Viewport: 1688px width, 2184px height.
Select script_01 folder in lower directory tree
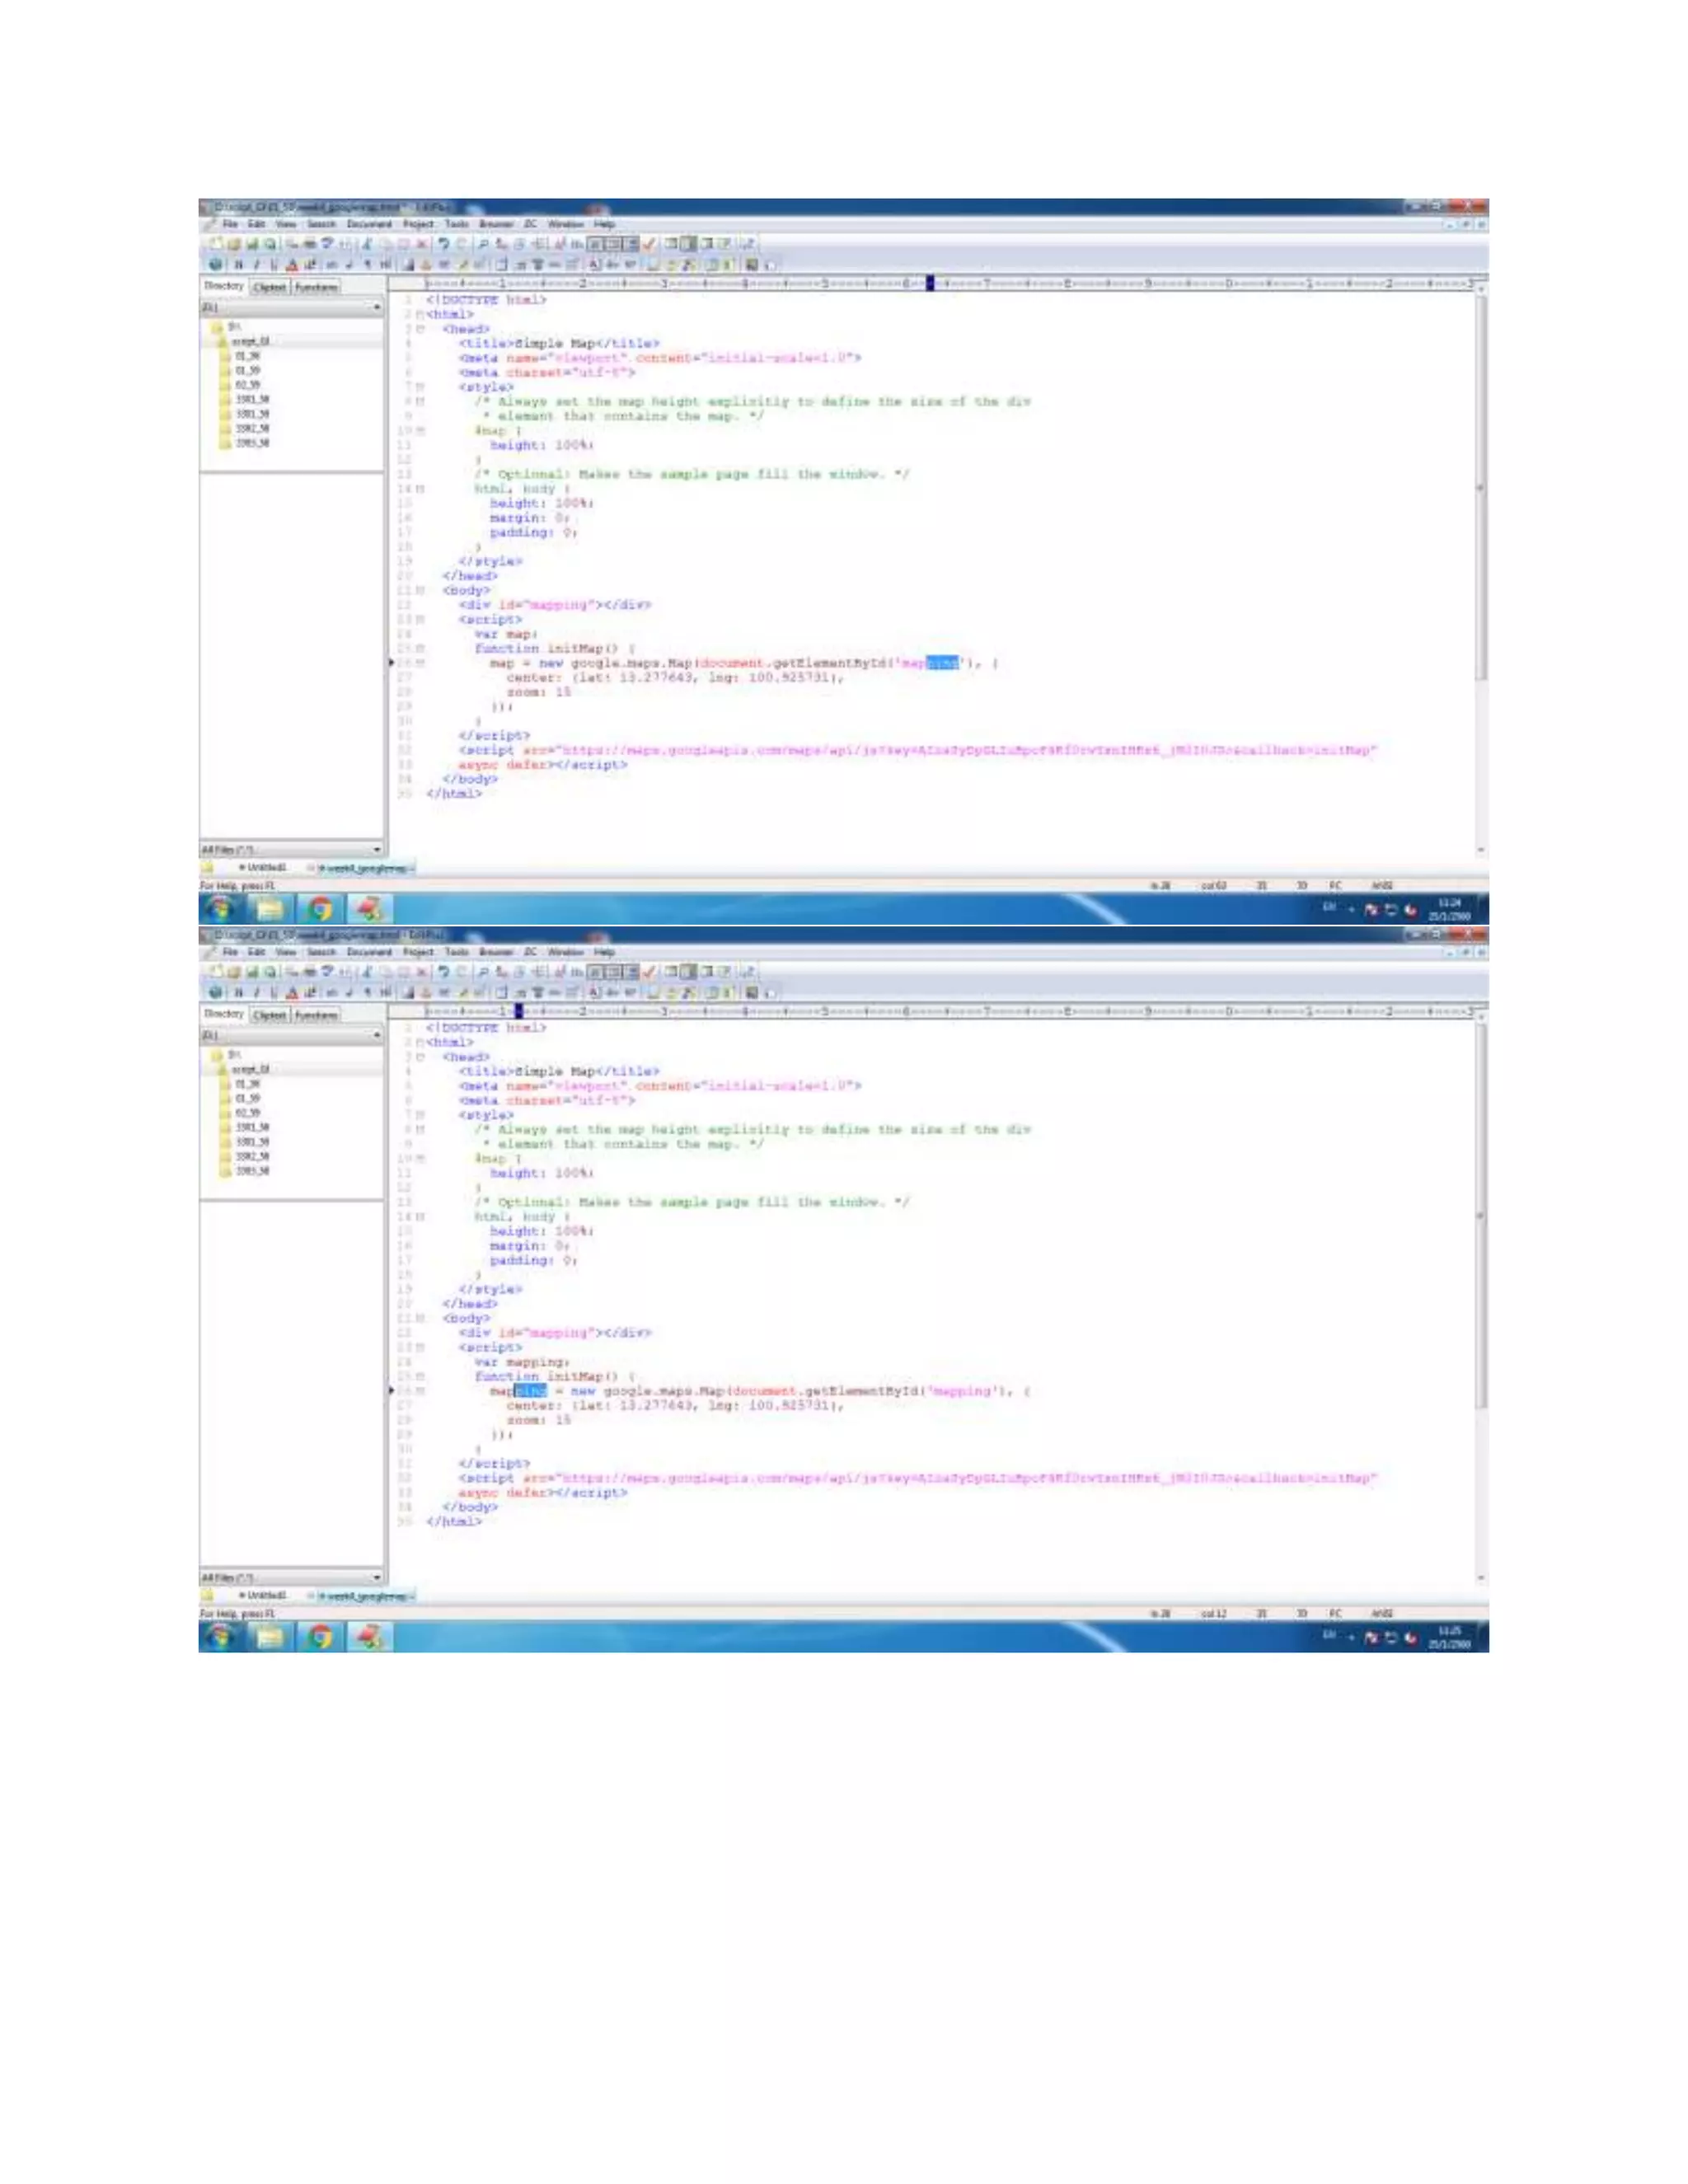coord(250,1069)
